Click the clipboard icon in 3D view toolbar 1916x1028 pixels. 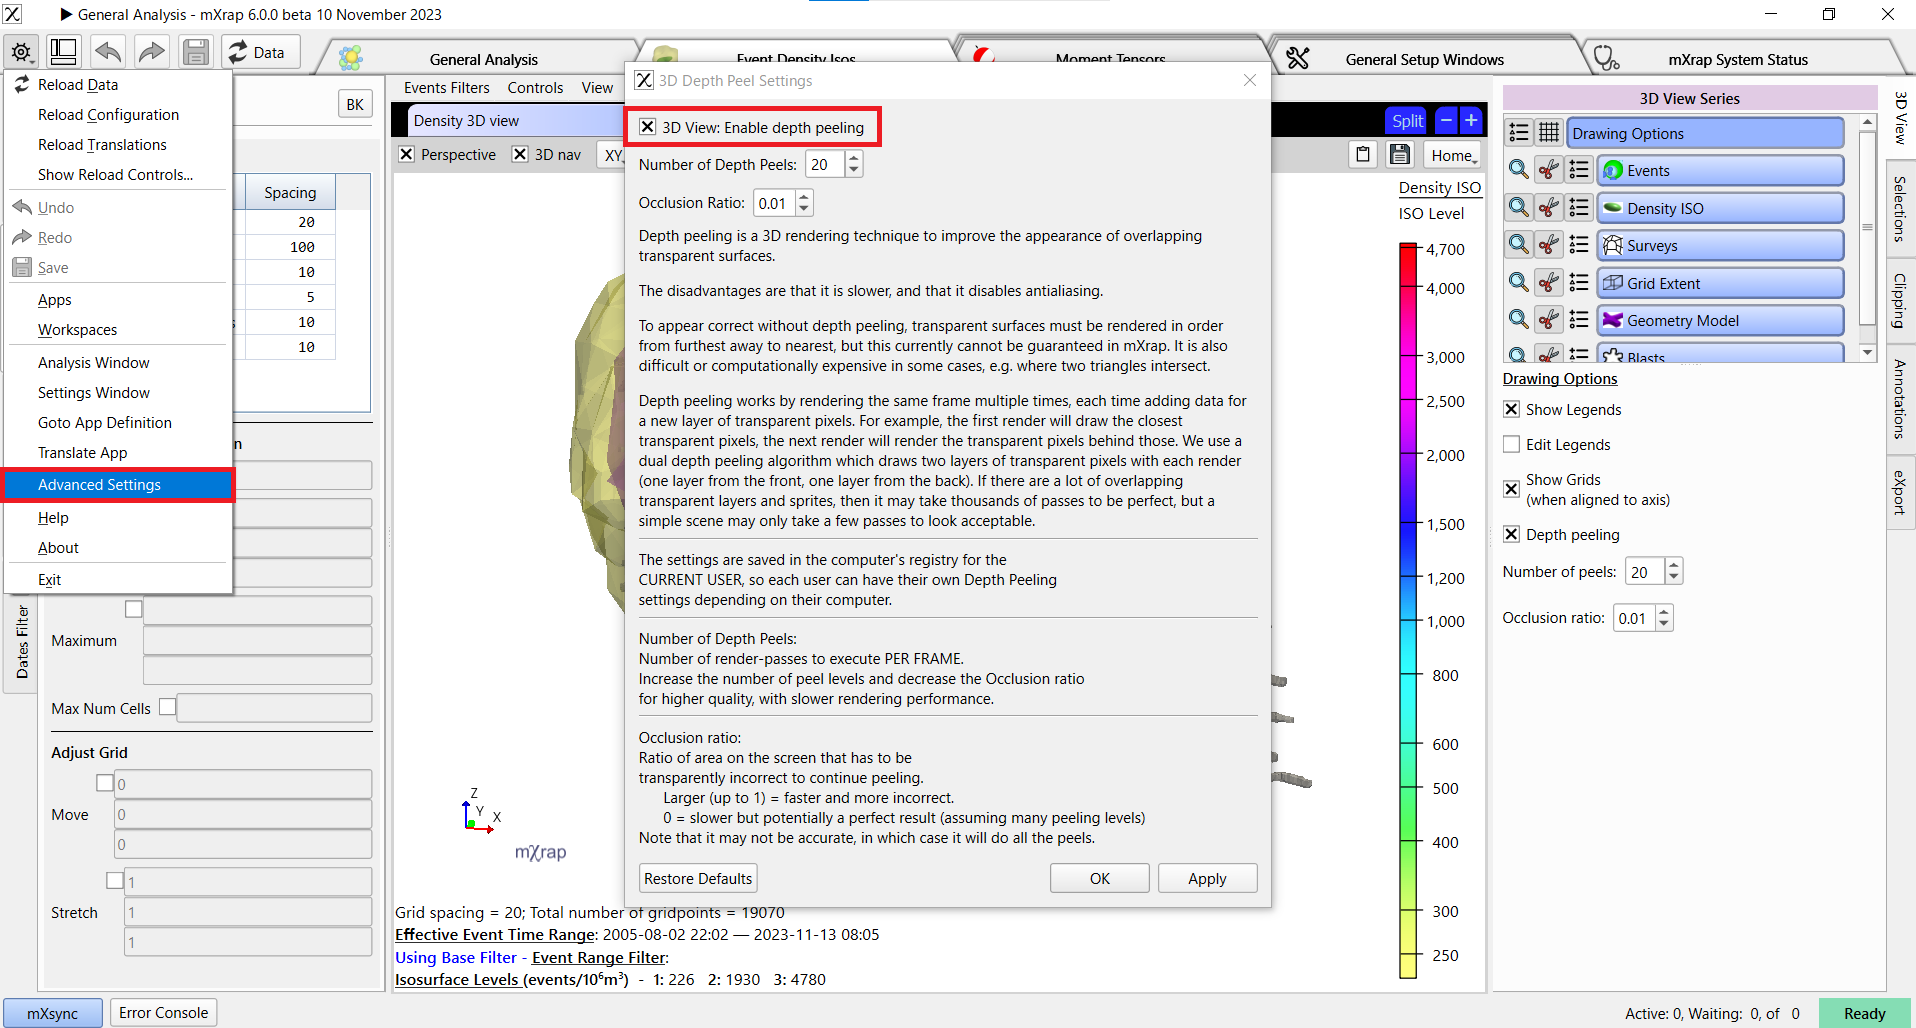coord(1363,155)
